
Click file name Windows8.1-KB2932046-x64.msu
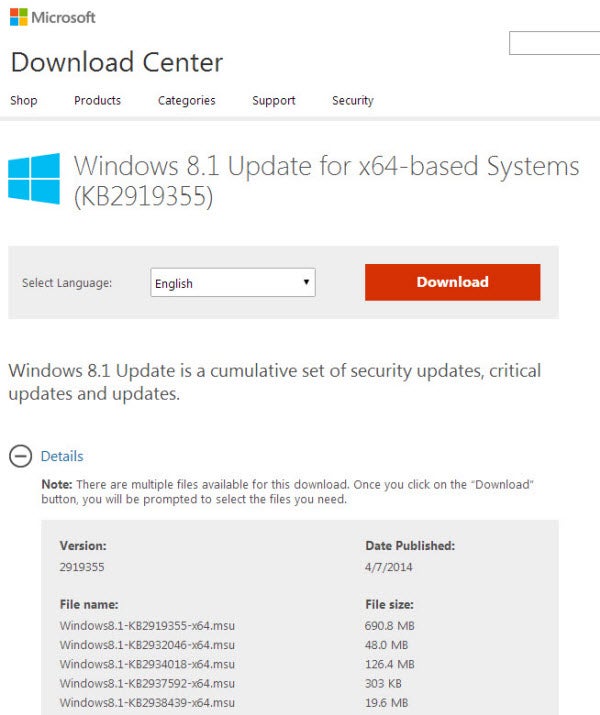coord(147,645)
